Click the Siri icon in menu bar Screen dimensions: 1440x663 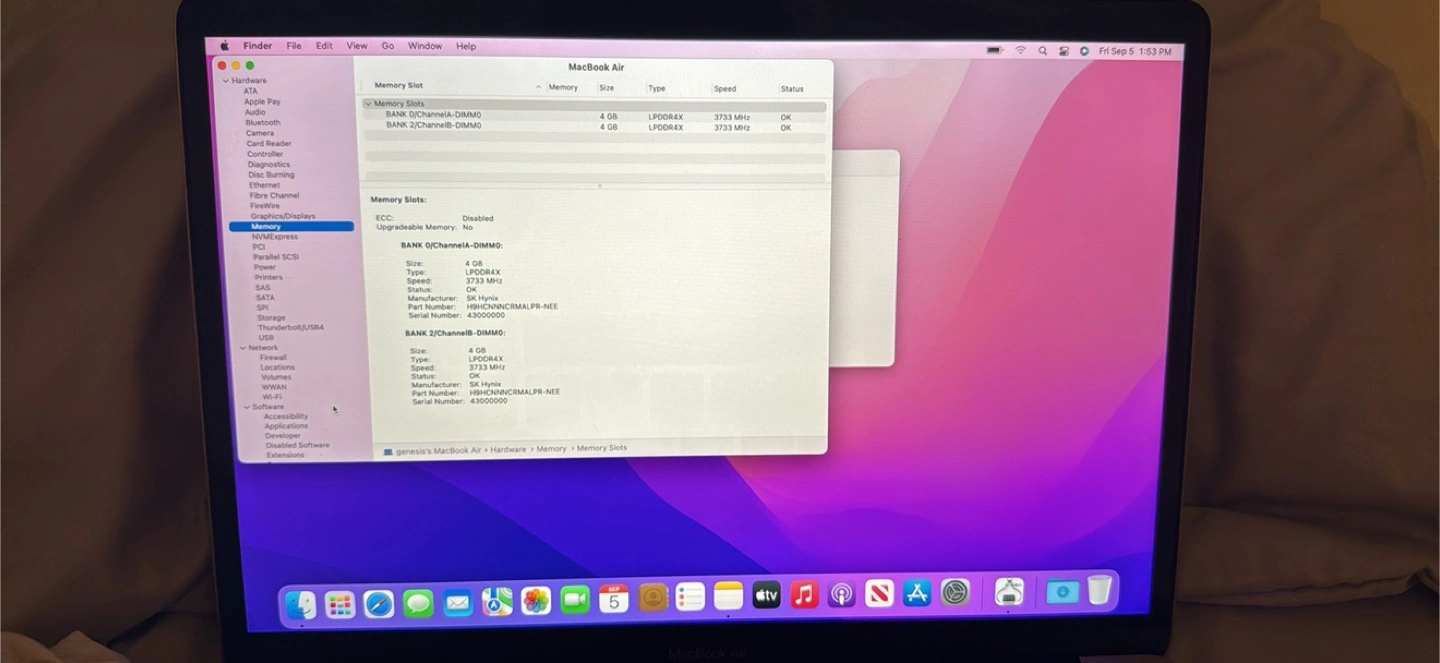coord(1084,51)
